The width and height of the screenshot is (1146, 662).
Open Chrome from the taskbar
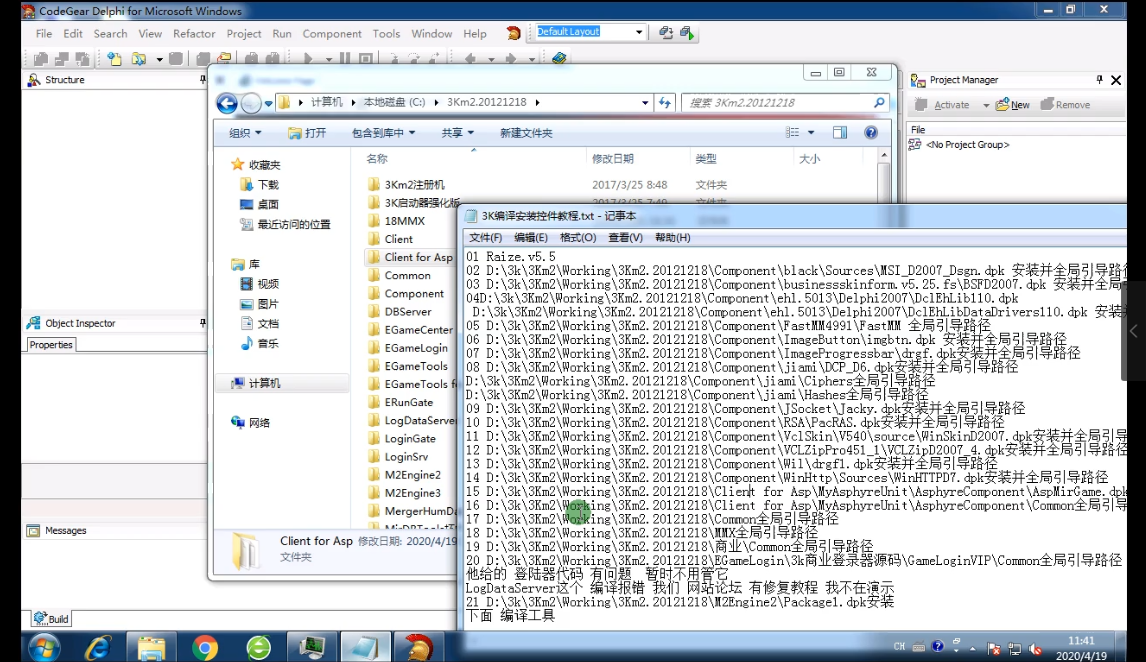205,647
